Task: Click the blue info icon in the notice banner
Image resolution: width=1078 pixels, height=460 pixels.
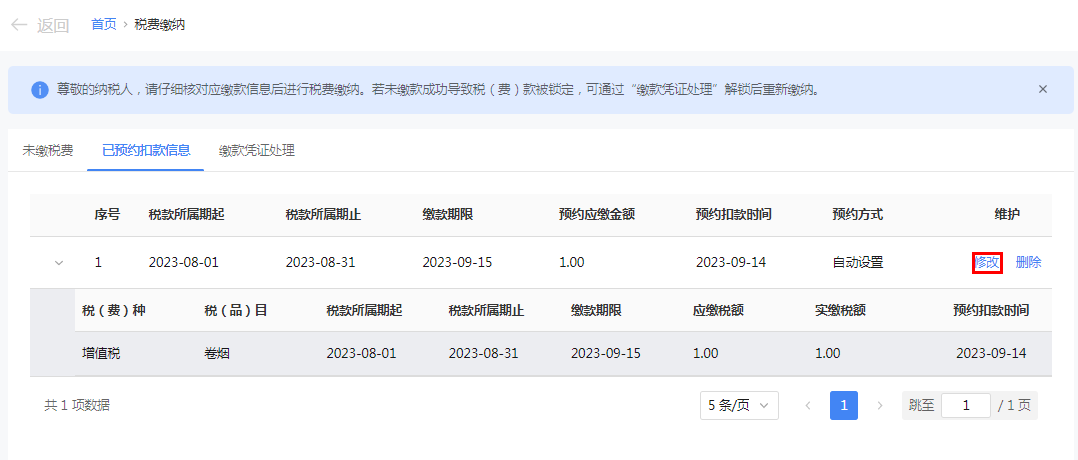Action: [40, 90]
